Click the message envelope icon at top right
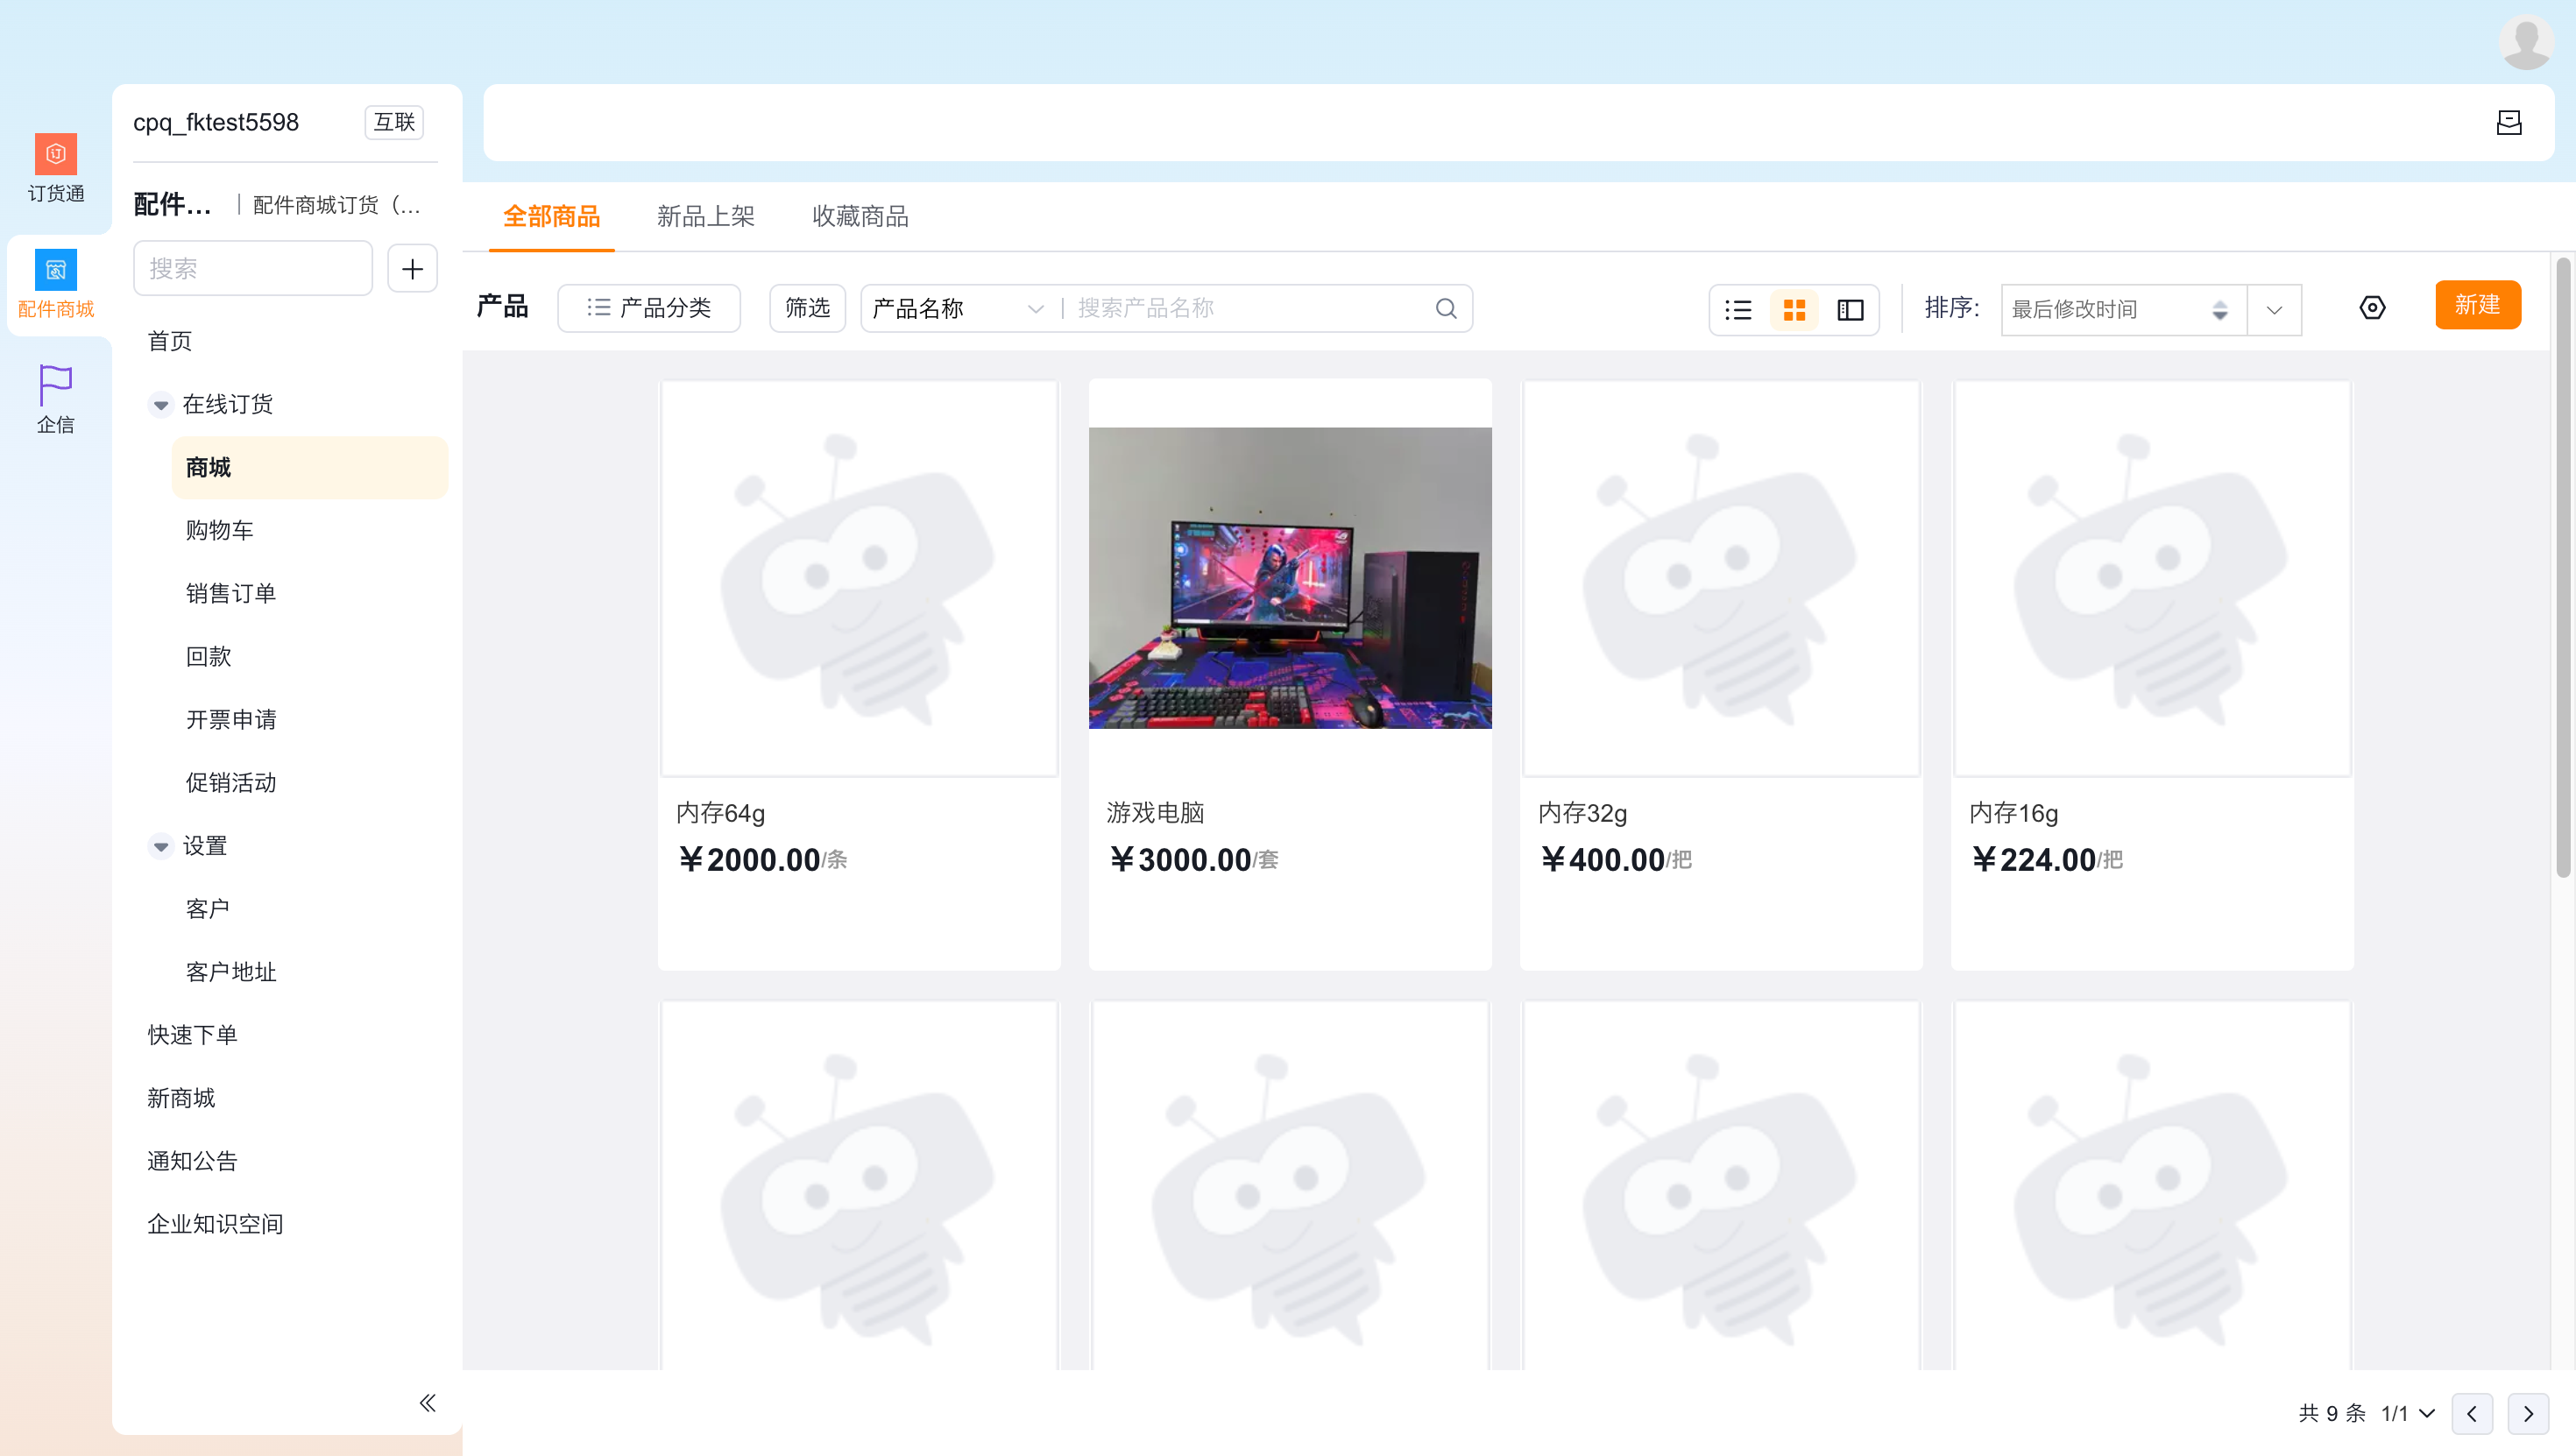Screen dimensions: 2576x1456 [2509, 122]
